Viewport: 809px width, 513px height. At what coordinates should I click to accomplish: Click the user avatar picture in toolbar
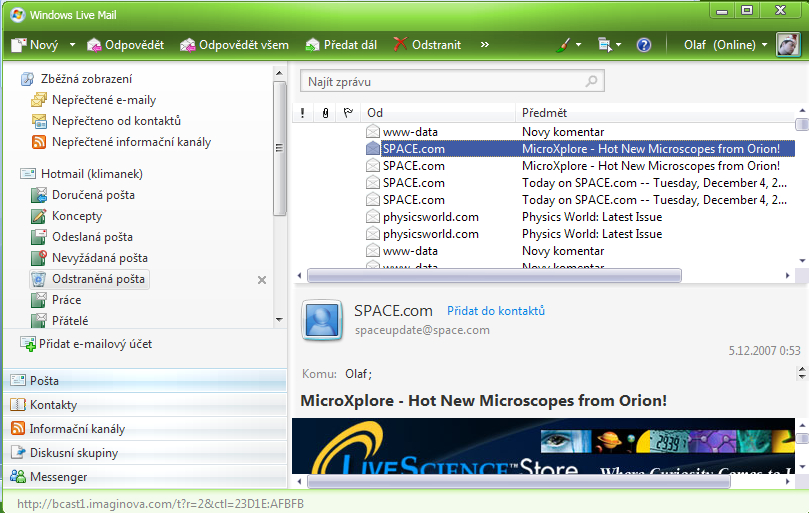coord(788,45)
